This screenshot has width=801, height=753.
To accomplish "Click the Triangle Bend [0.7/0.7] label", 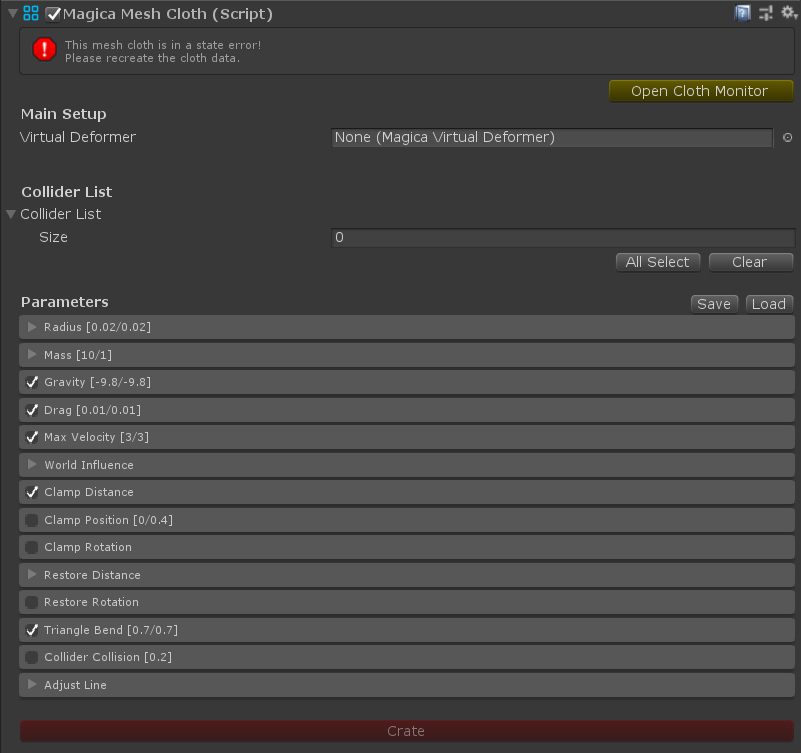I will tap(111, 630).
